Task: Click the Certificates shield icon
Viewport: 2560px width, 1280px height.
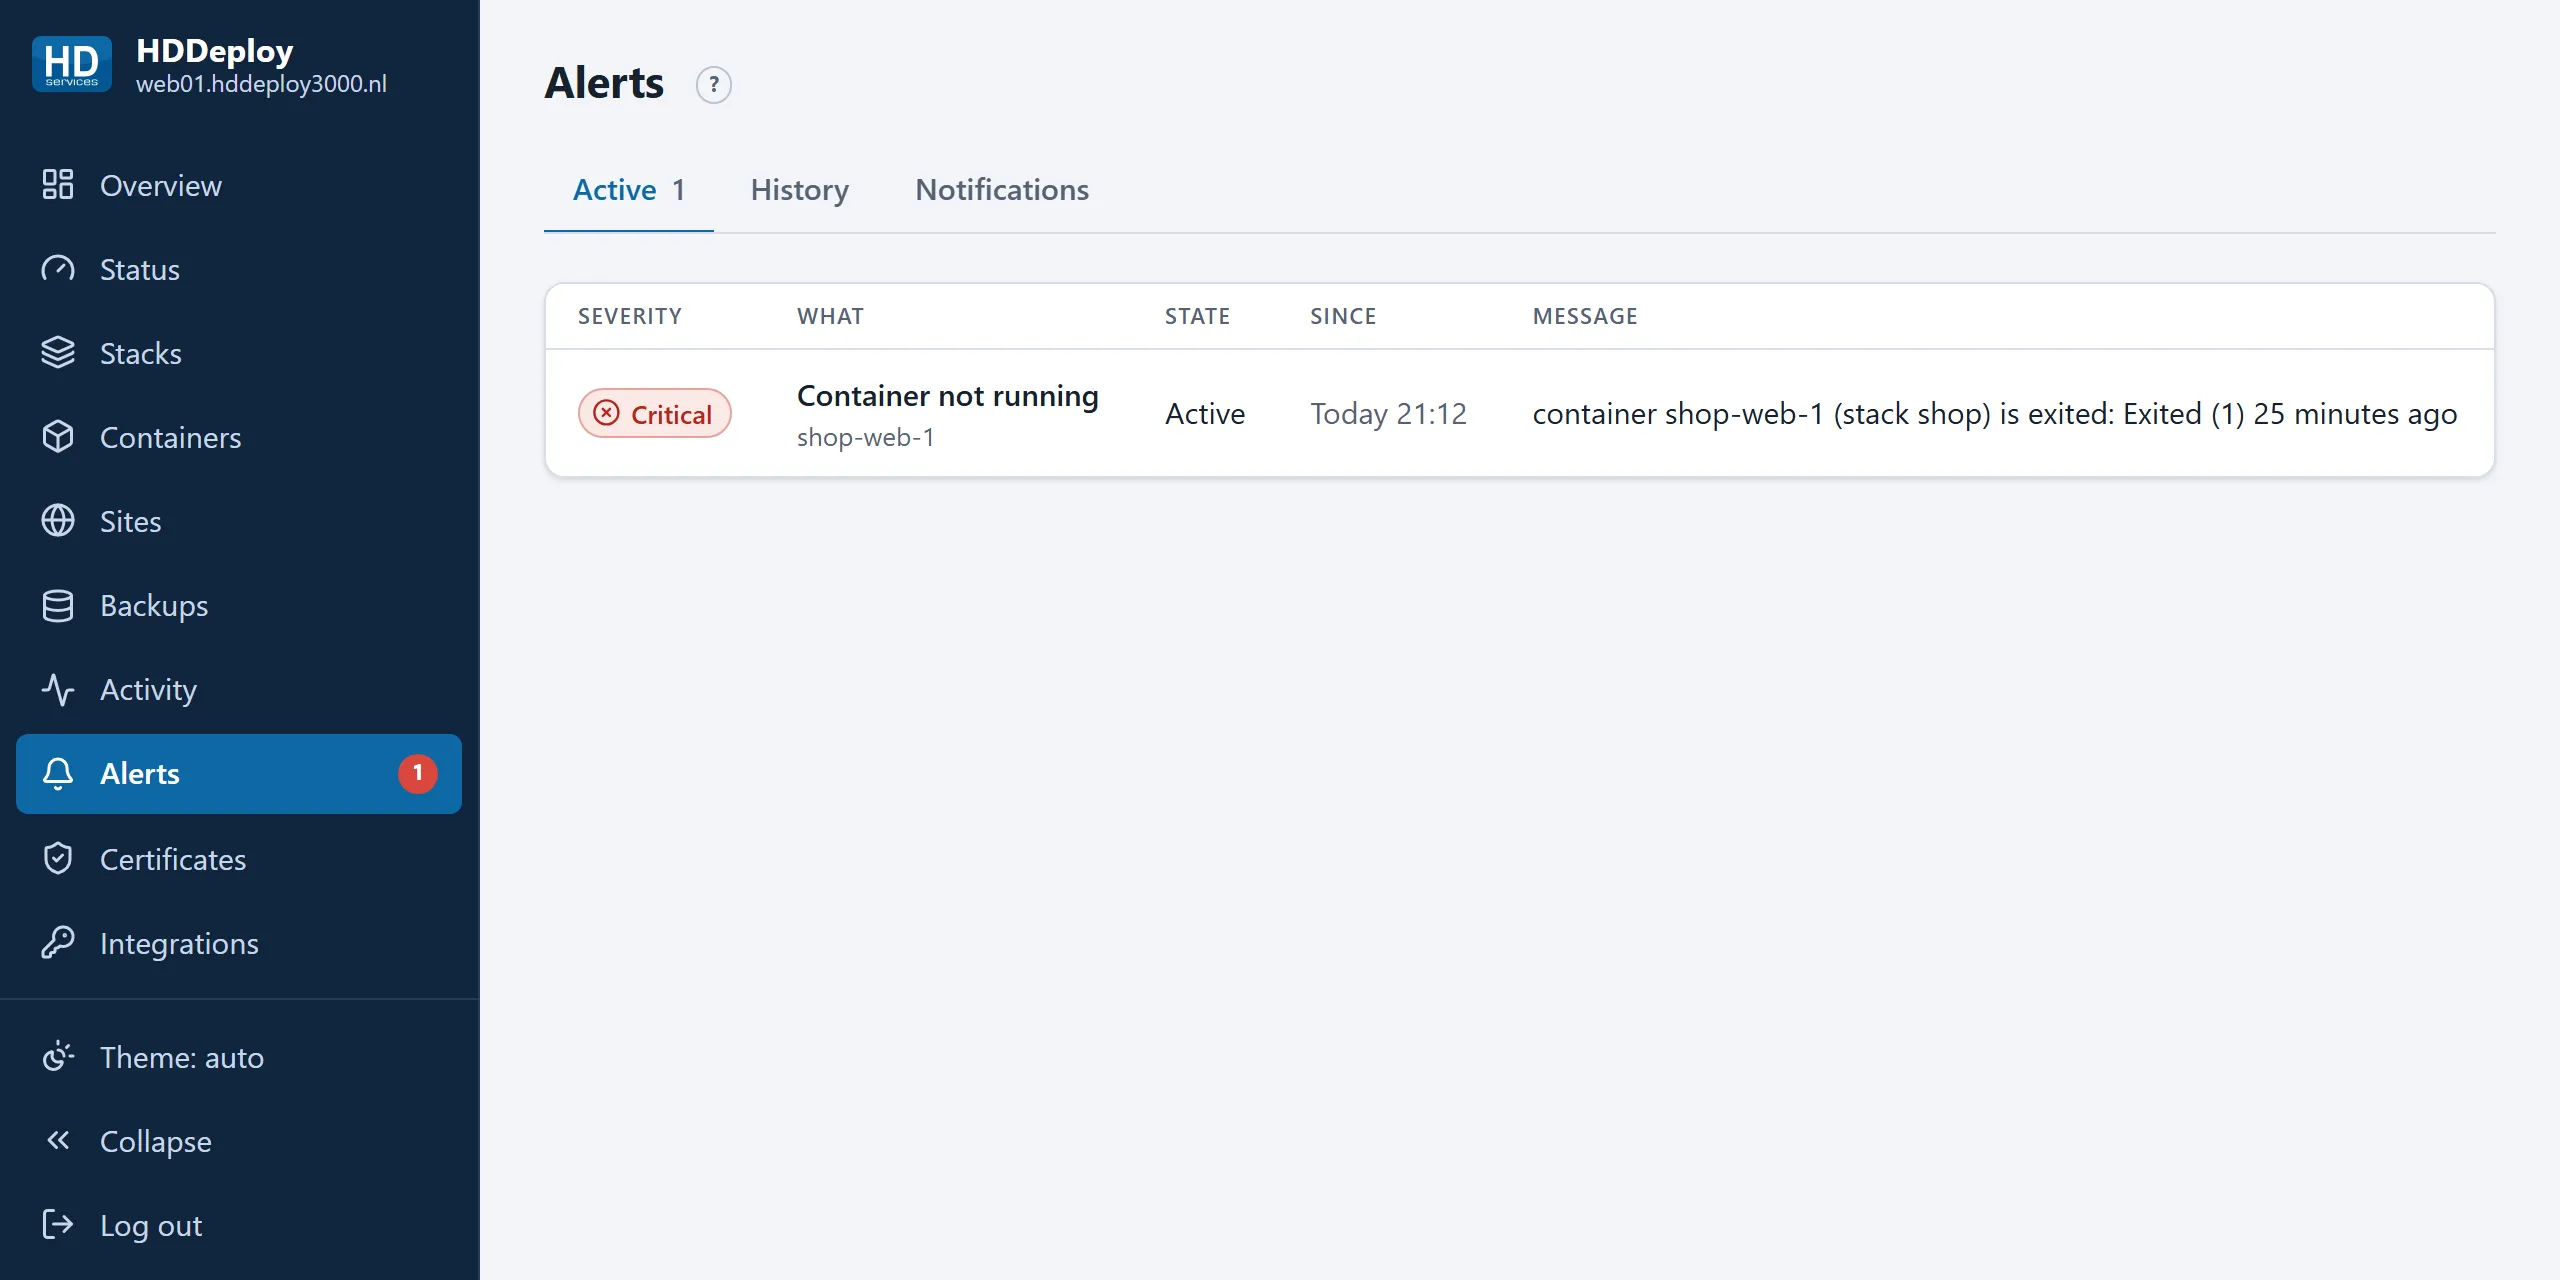Action: click(58, 859)
